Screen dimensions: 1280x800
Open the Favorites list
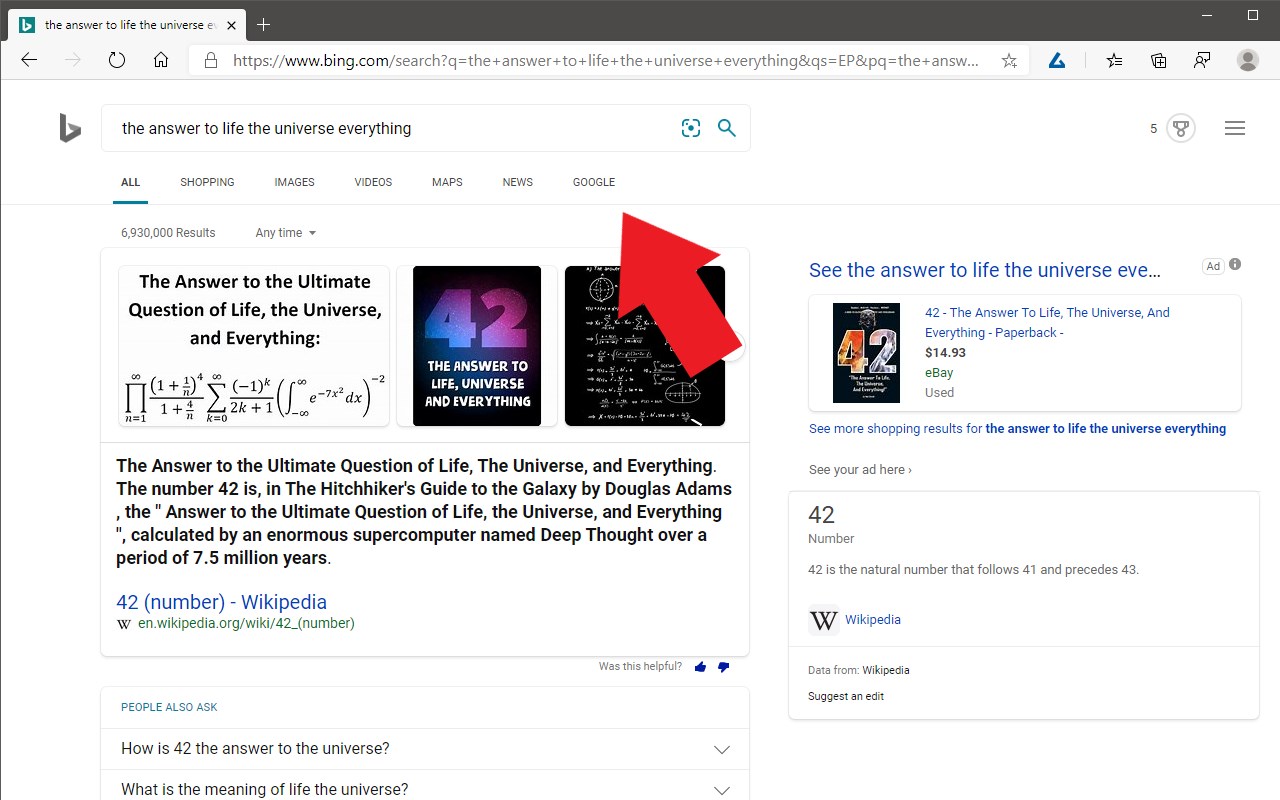[x=1114, y=60]
